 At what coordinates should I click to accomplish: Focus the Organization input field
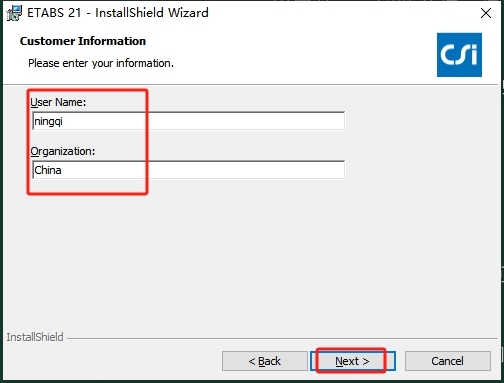point(189,170)
